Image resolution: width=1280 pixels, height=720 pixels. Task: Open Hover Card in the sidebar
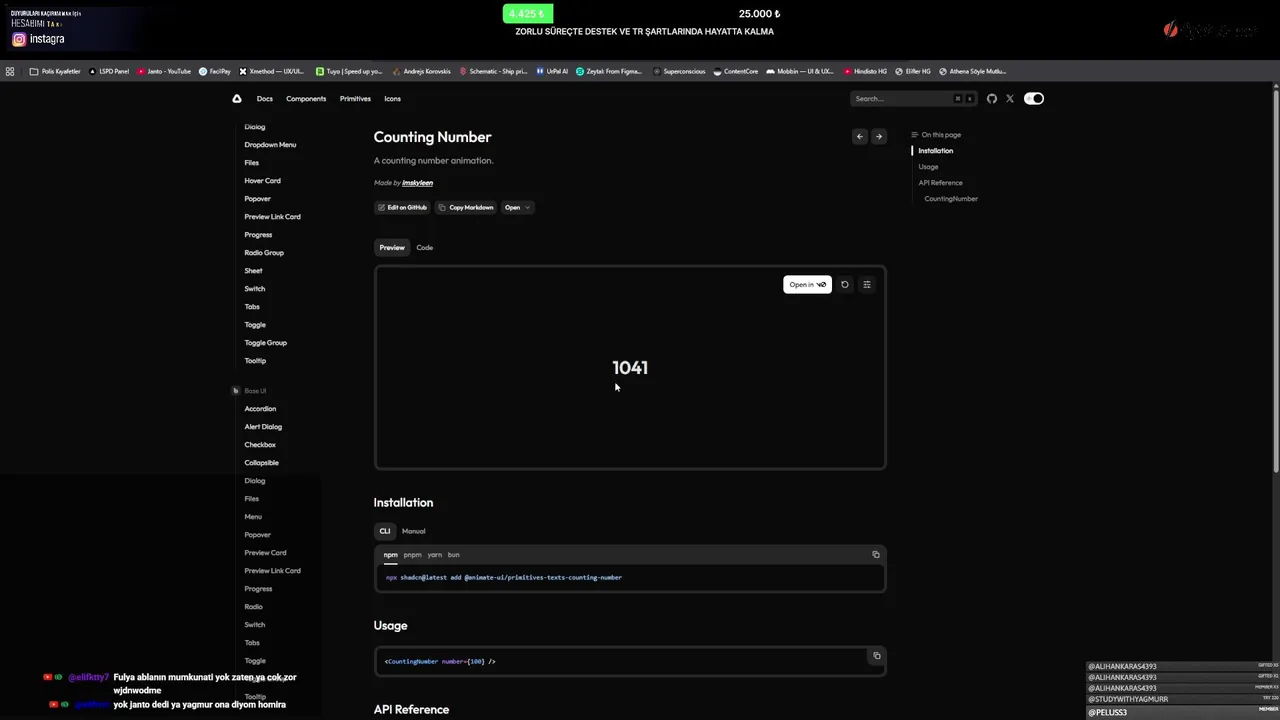[x=262, y=180]
